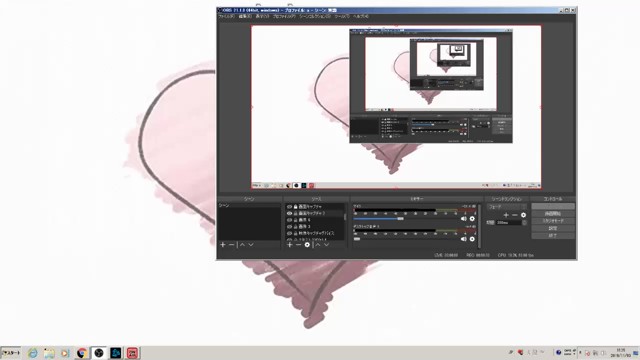
Task: Open the Edit menu in OBS
Action: coord(245,16)
